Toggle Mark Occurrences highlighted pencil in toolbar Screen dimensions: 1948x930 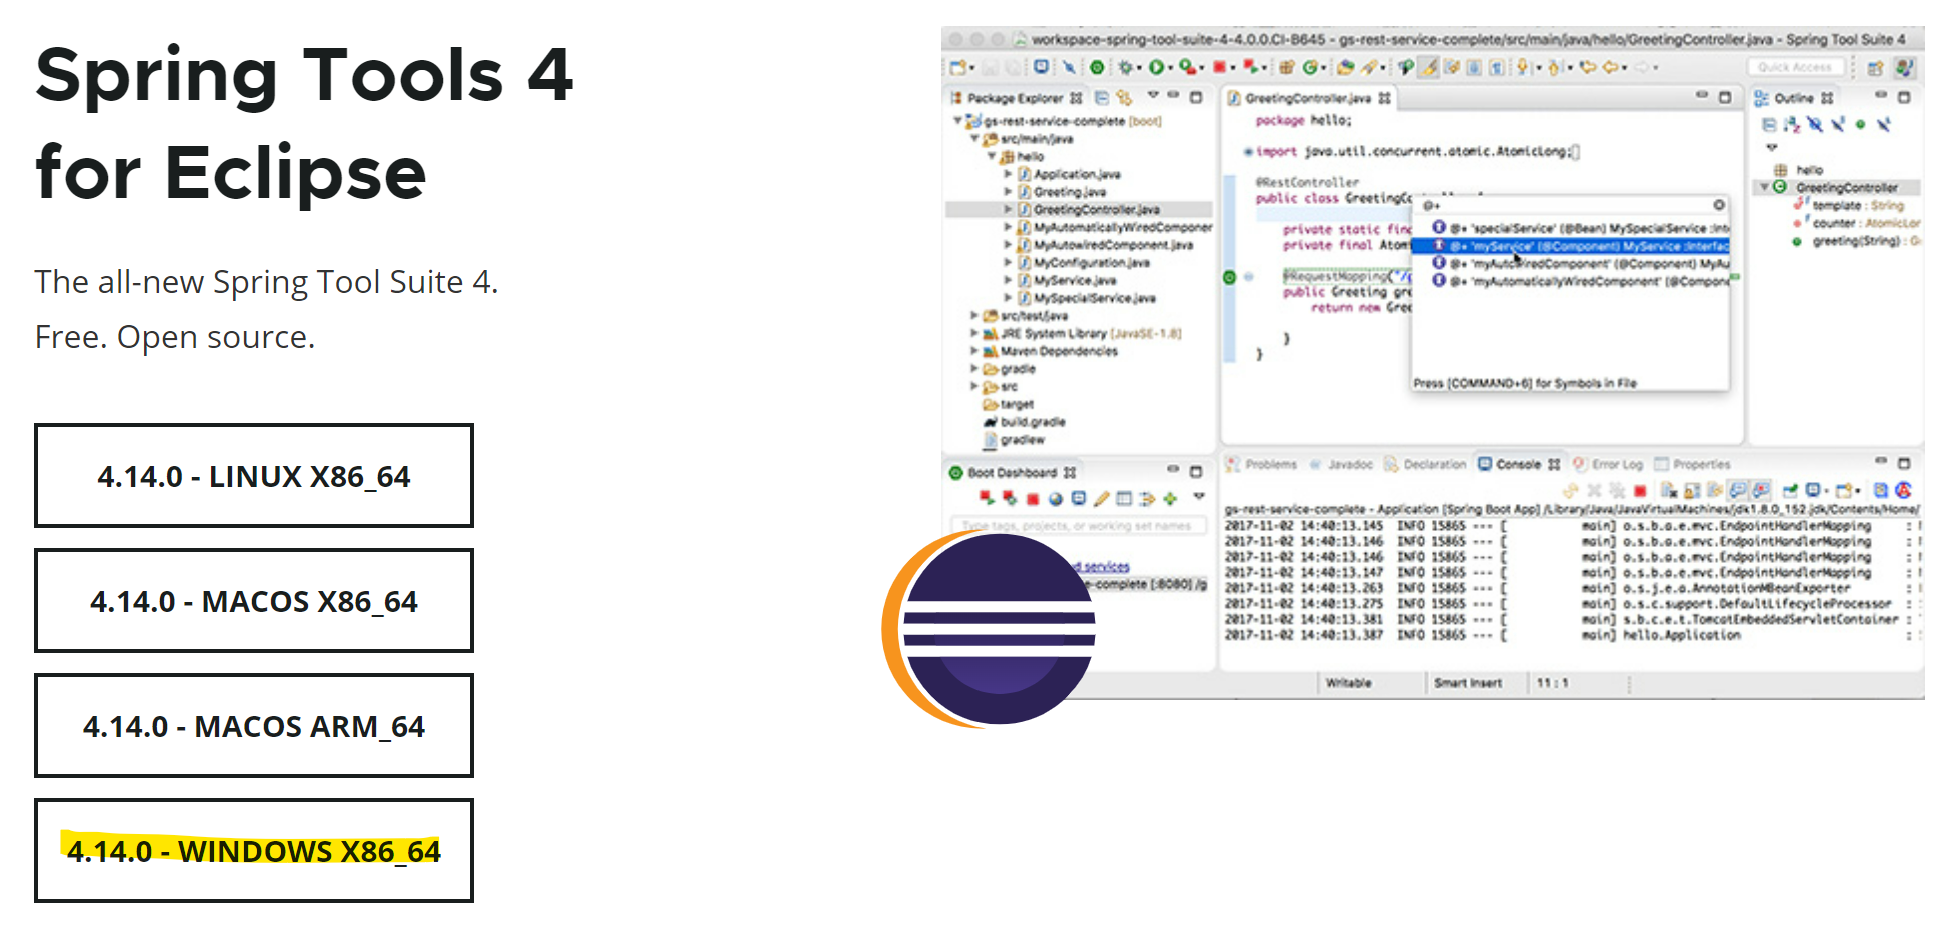[x=1428, y=67]
